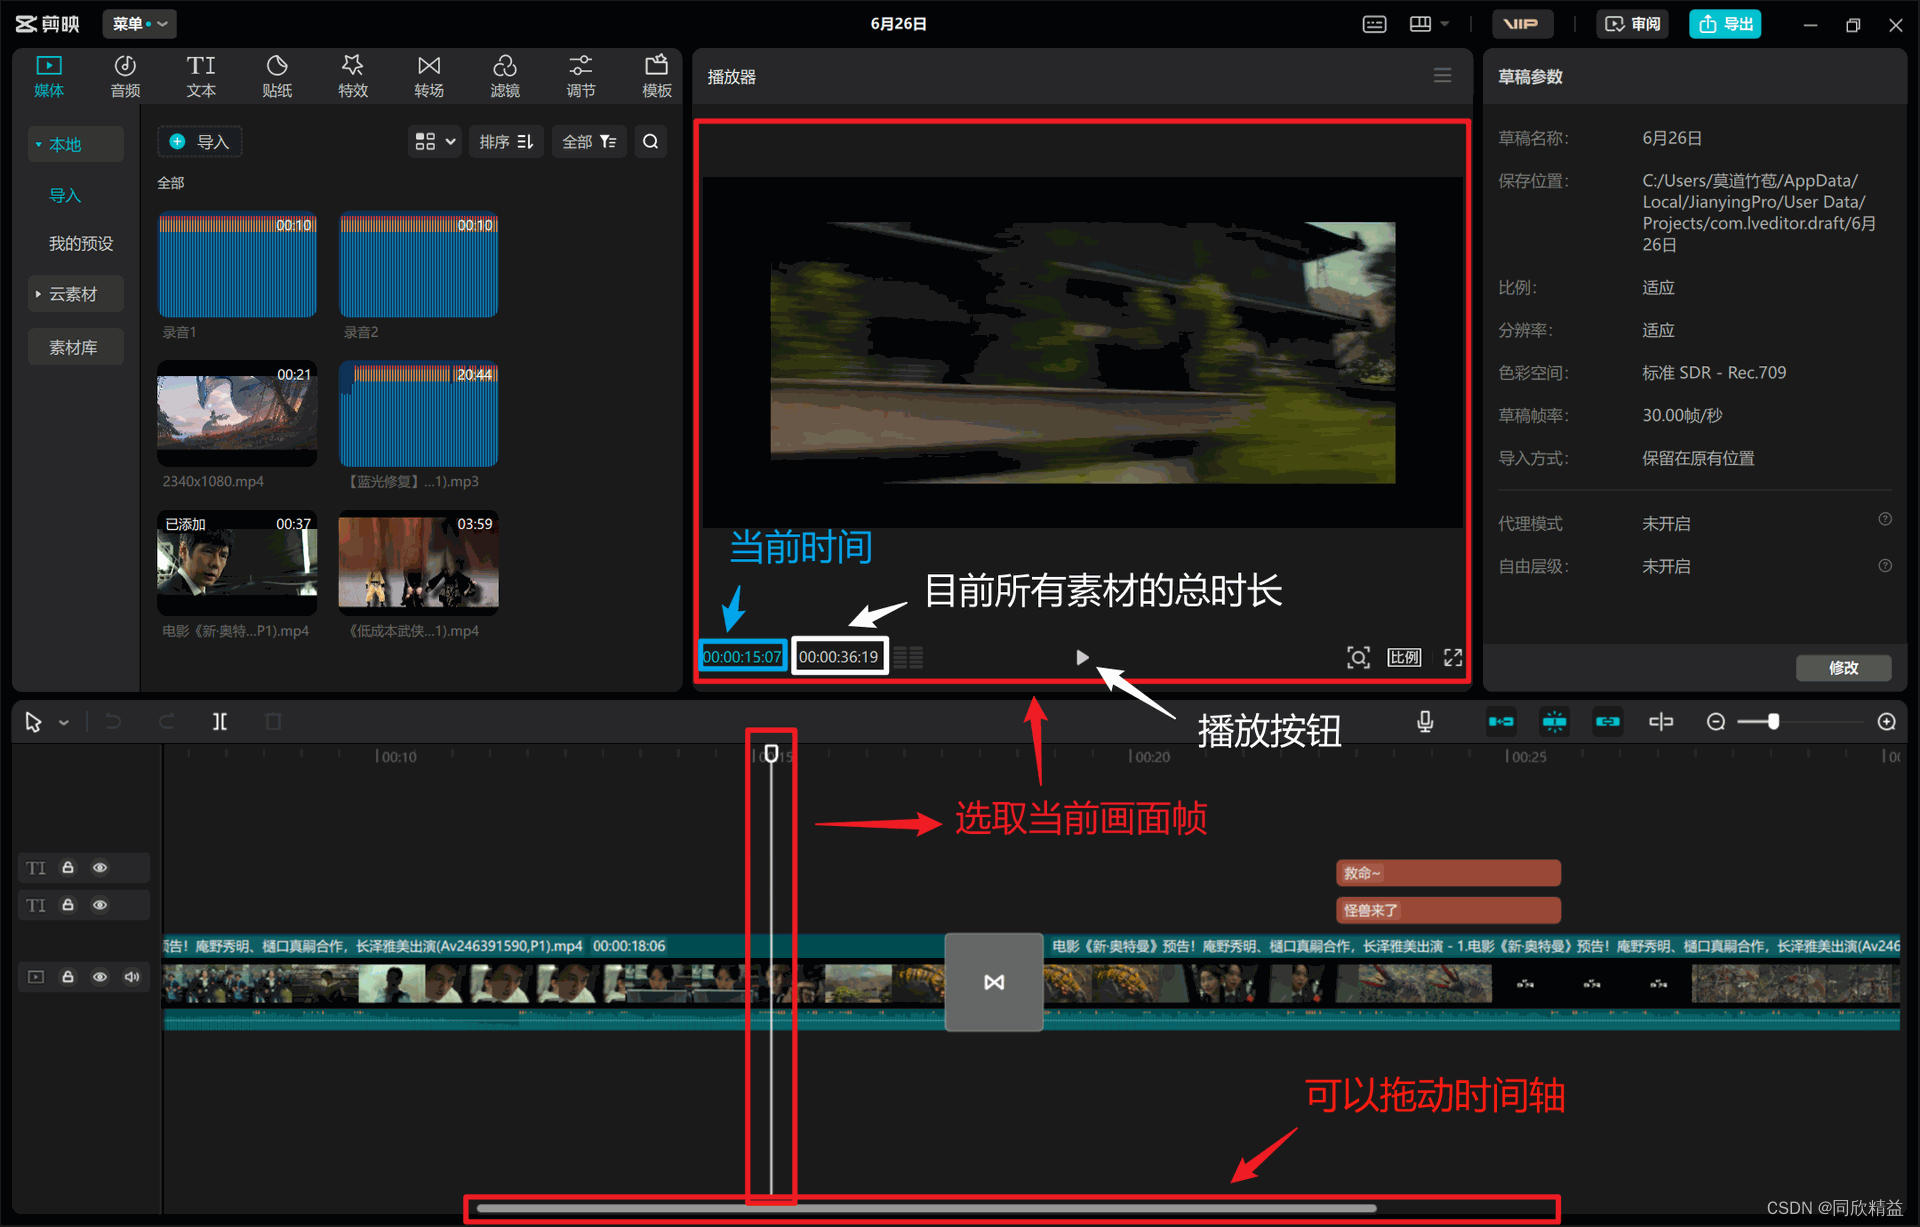
Task: Toggle preview axis icon
Action: coord(1661,722)
